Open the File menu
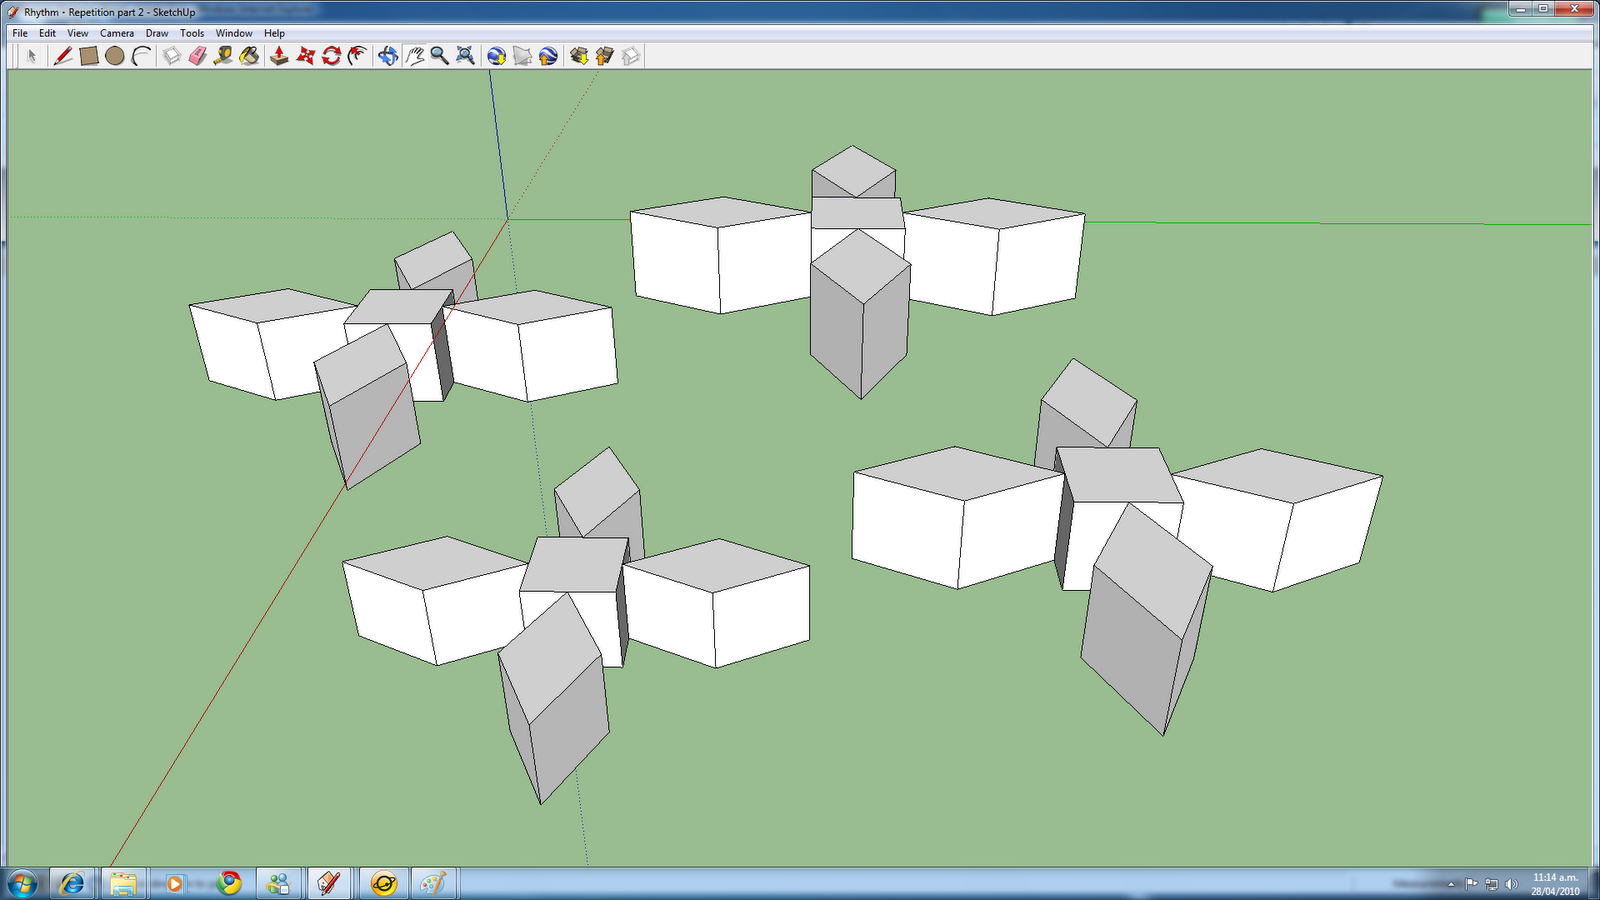The height and width of the screenshot is (900, 1600). point(20,33)
